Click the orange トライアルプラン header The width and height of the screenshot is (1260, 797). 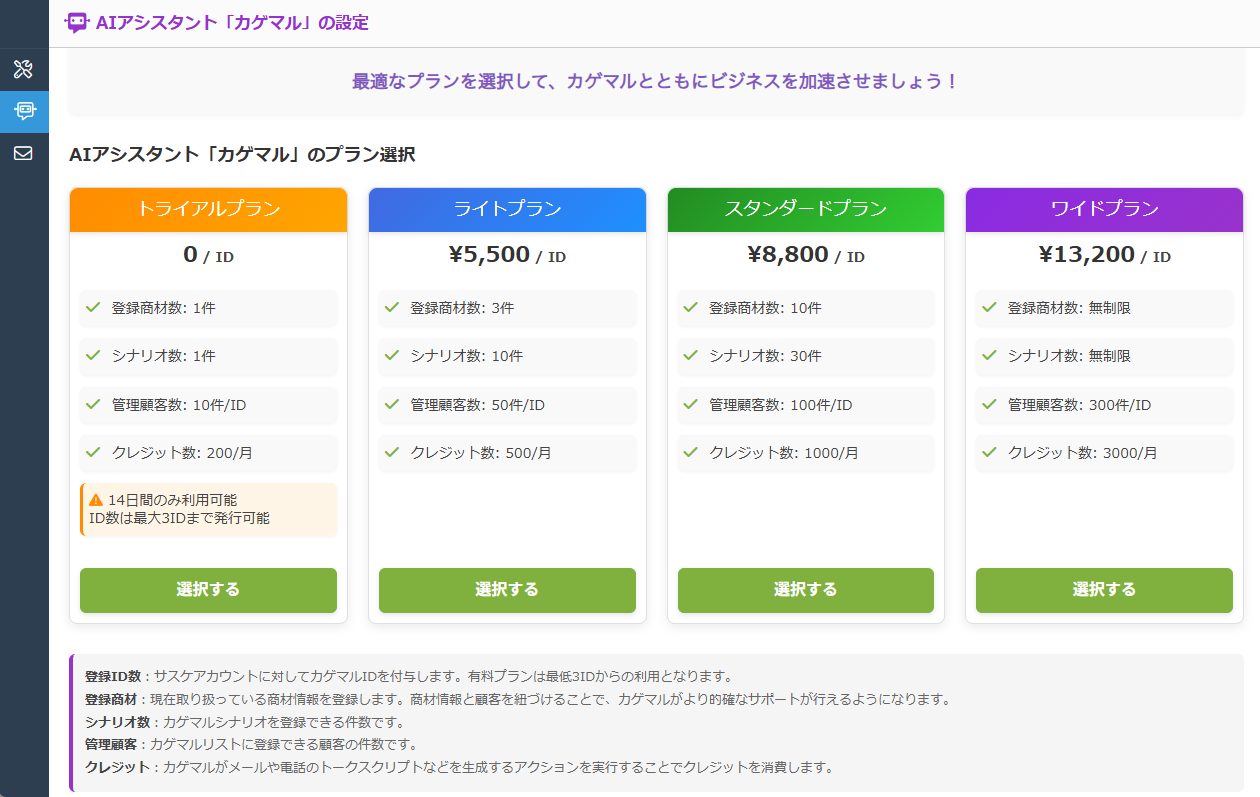208,209
